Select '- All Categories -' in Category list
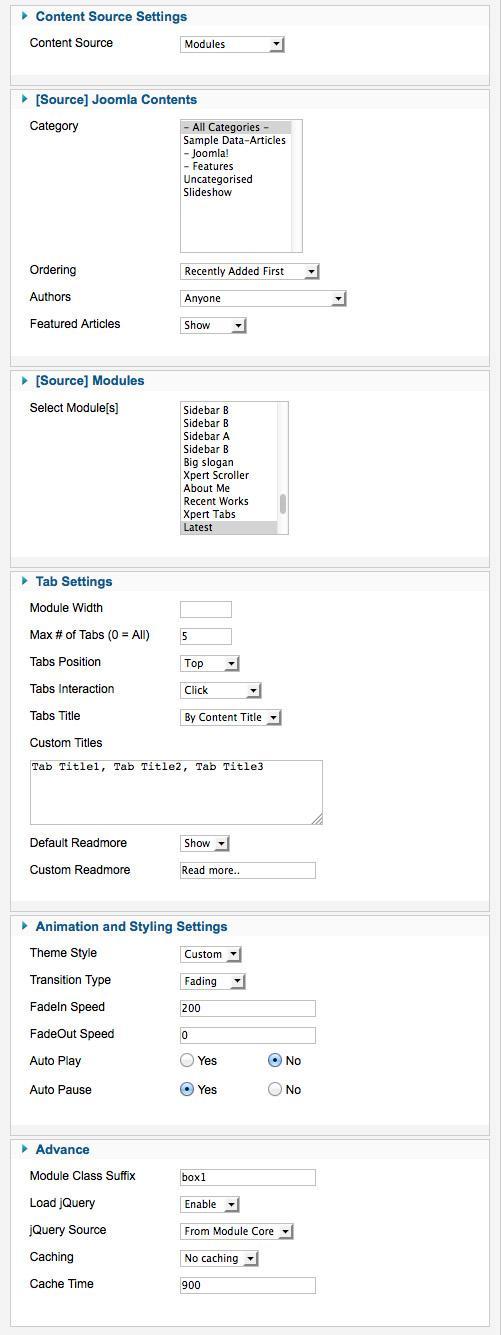The height and width of the screenshot is (1335, 501). (236, 127)
